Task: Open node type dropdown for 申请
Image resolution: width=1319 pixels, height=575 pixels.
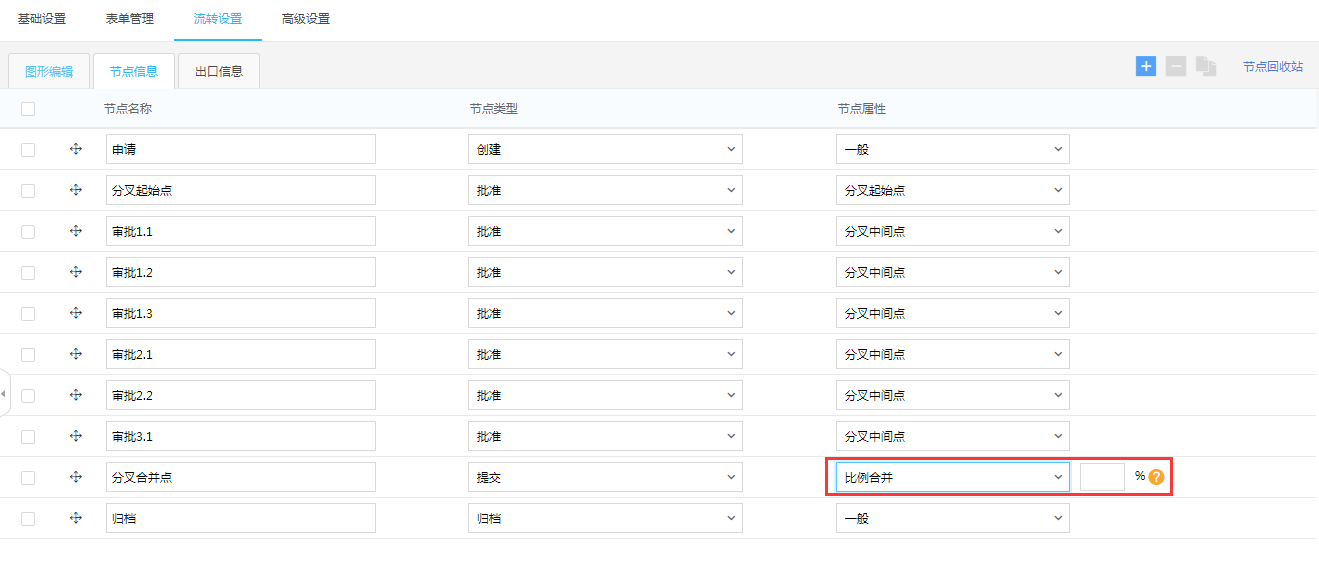Action: pos(605,149)
